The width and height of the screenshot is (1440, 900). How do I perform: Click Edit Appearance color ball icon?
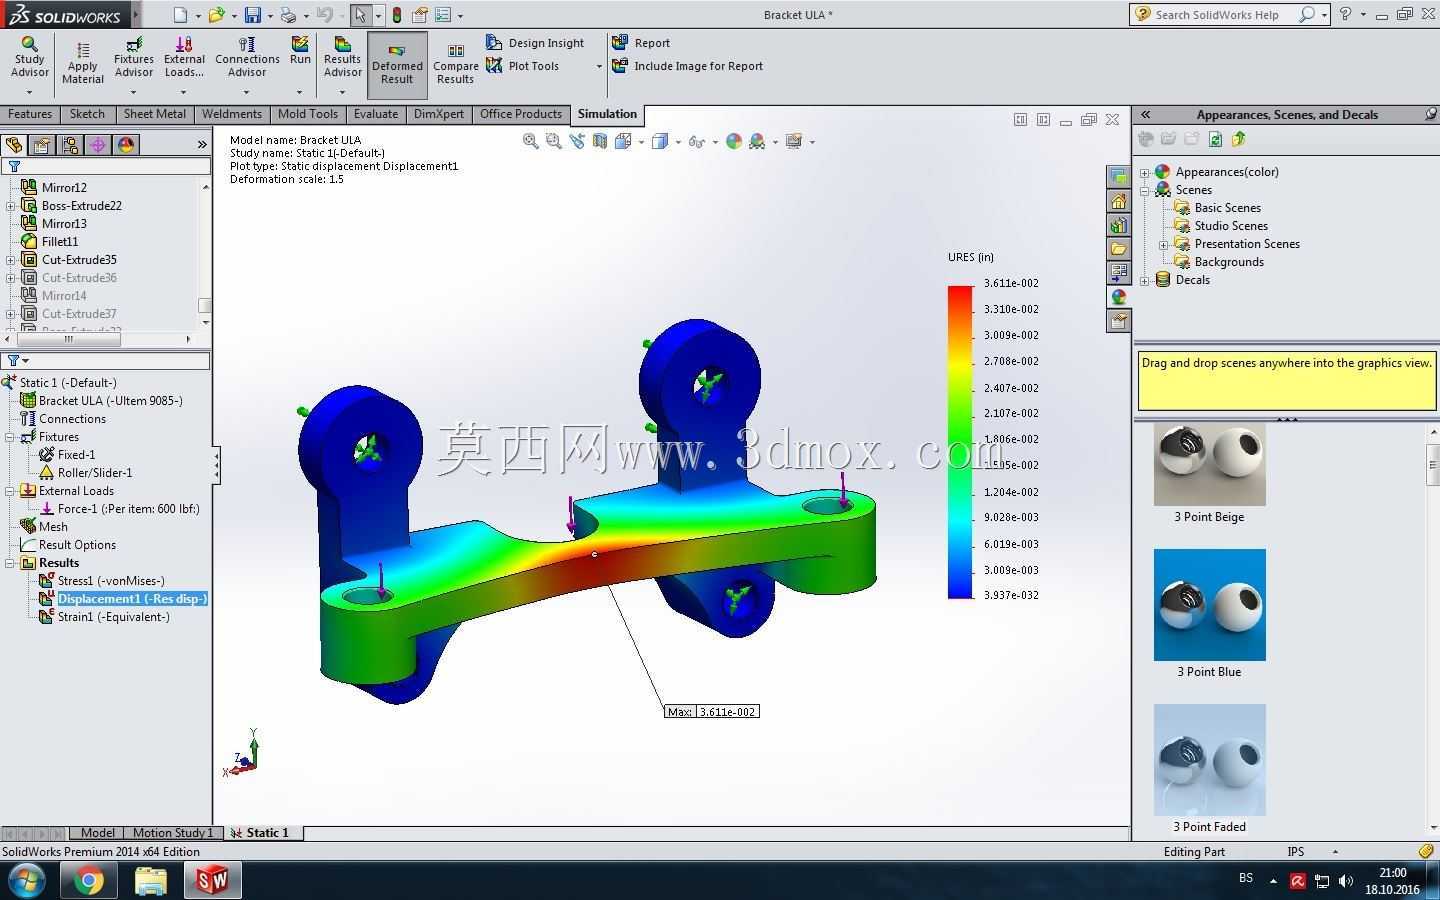pyautogui.click(x=734, y=142)
